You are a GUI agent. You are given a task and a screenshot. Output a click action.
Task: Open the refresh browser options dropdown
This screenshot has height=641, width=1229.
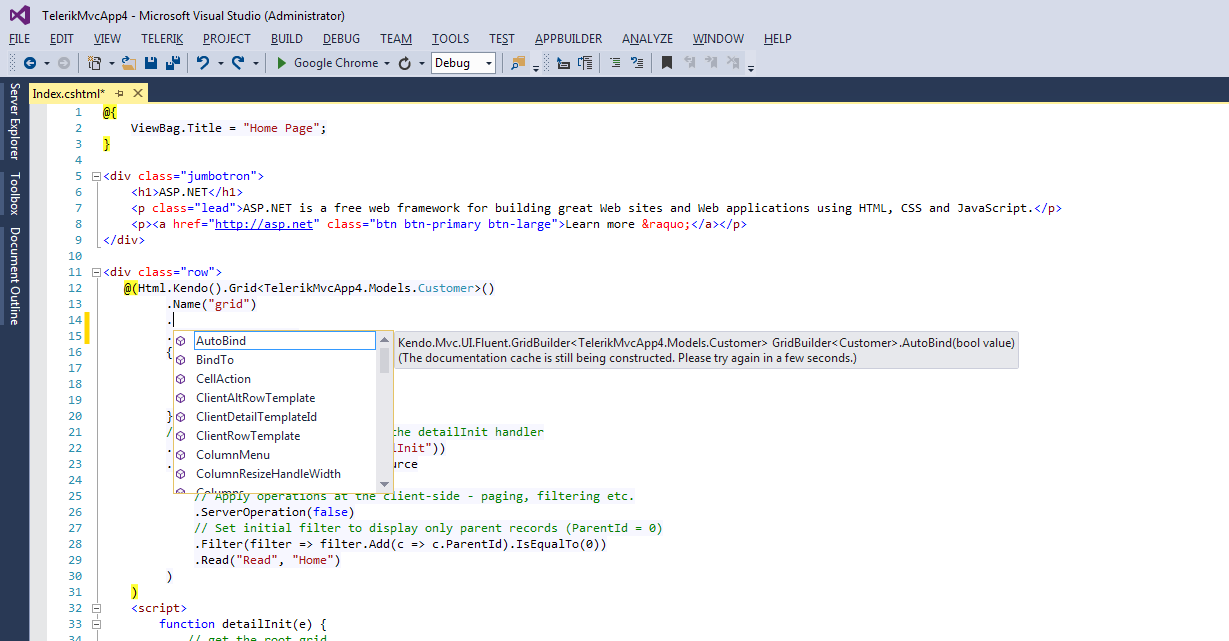(x=421, y=63)
